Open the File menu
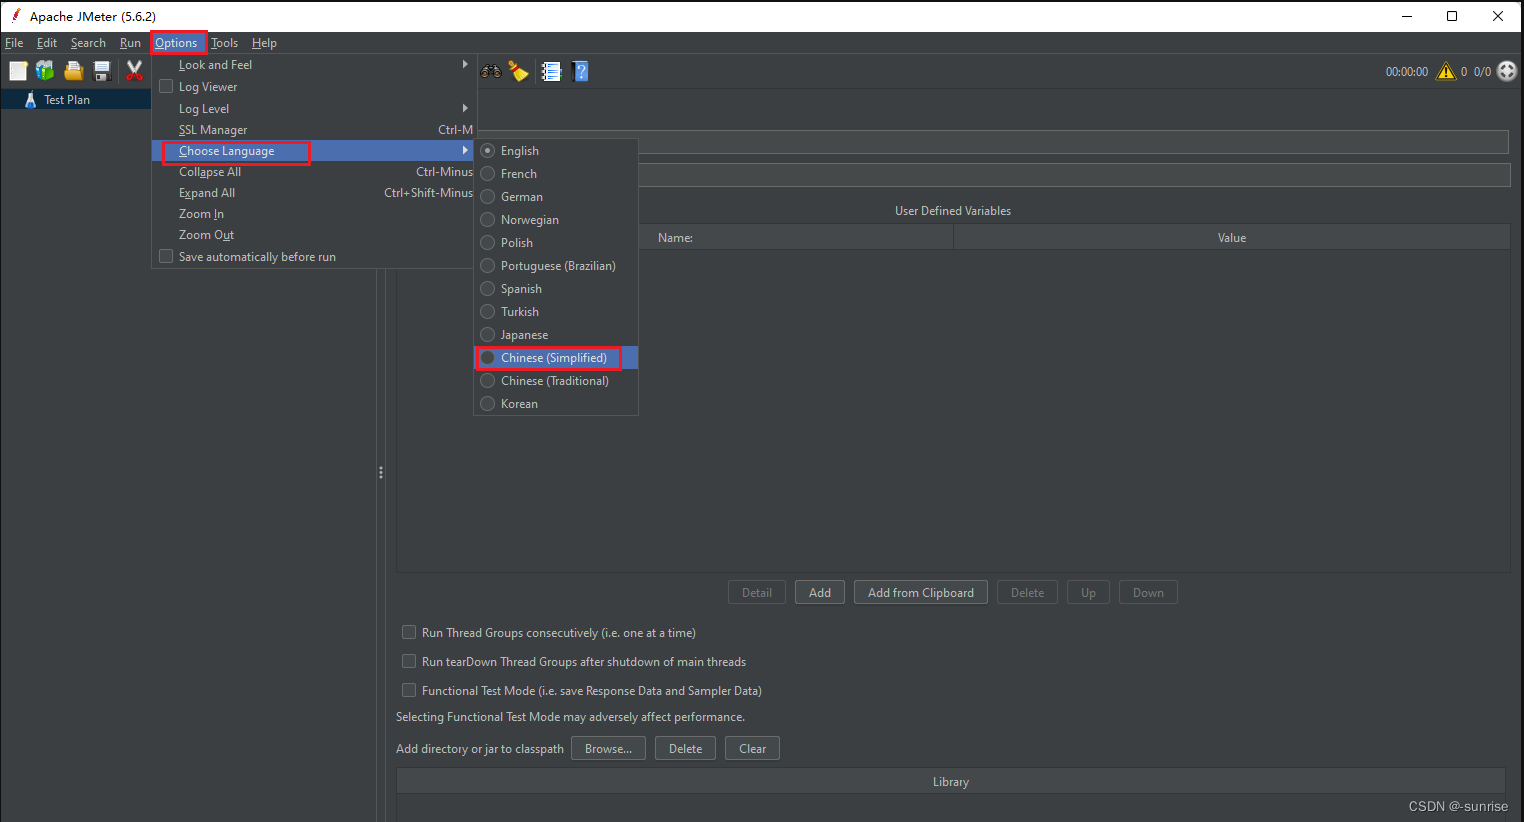1524x822 pixels. pos(14,43)
